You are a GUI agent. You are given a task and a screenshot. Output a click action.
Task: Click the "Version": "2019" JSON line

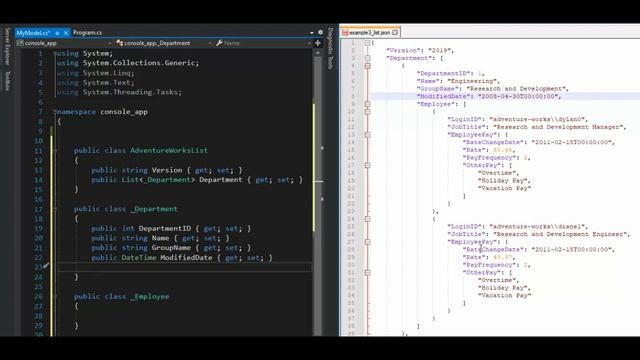coord(420,50)
